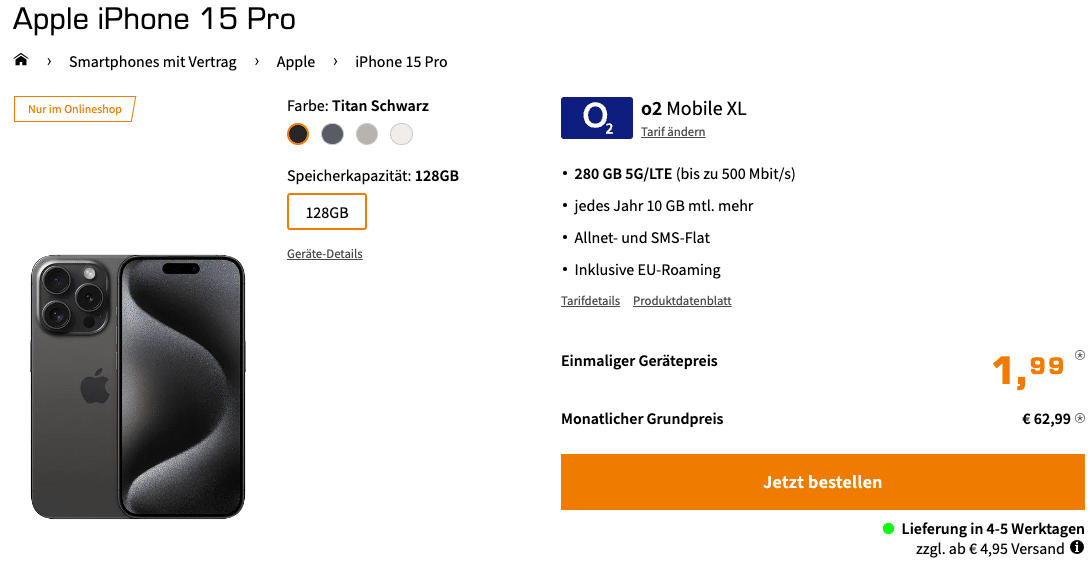Open Smartphones mit Vertrag breadcrumb
This screenshot has height=575, width=1092.
(153, 62)
